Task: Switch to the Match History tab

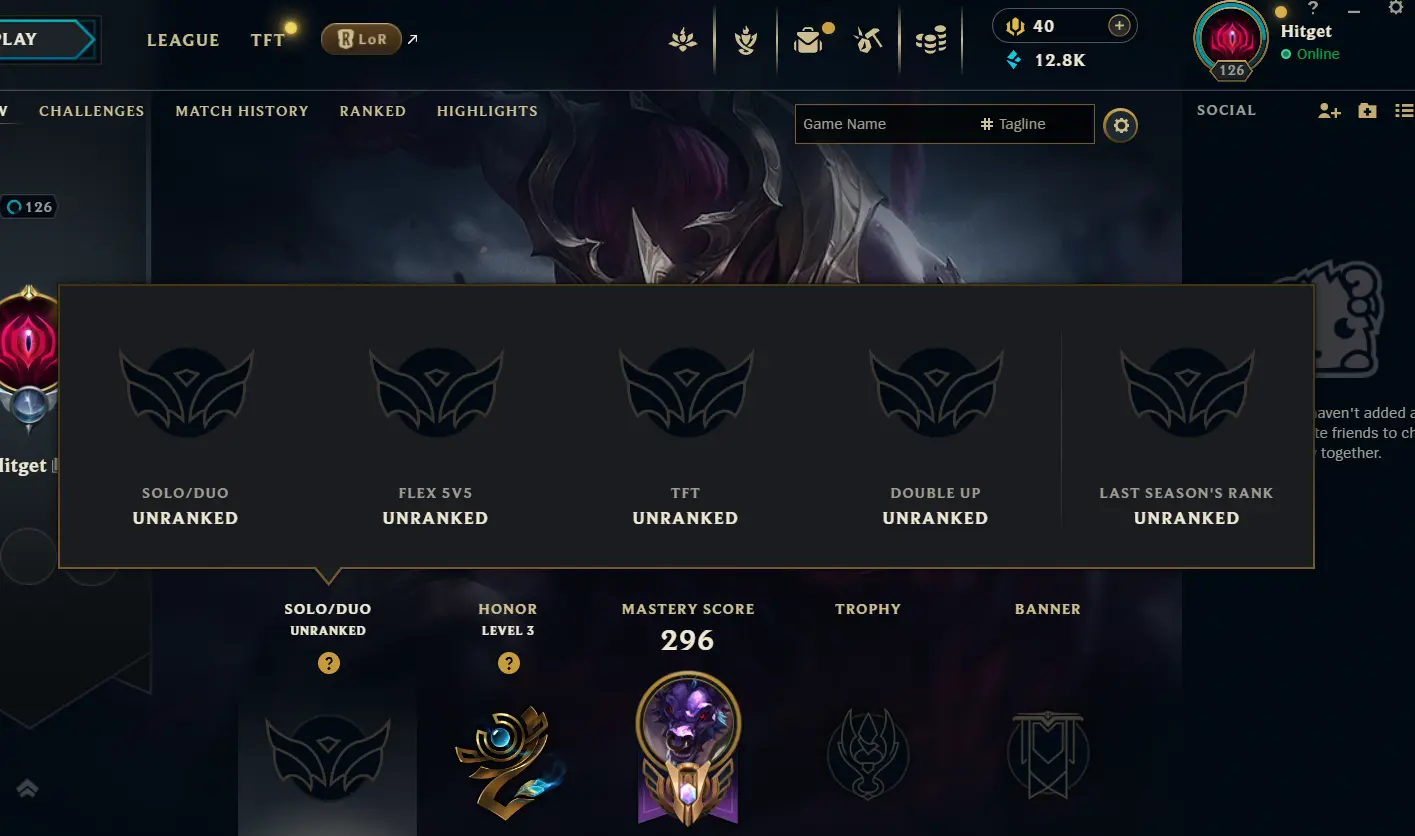Action: click(242, 111)
